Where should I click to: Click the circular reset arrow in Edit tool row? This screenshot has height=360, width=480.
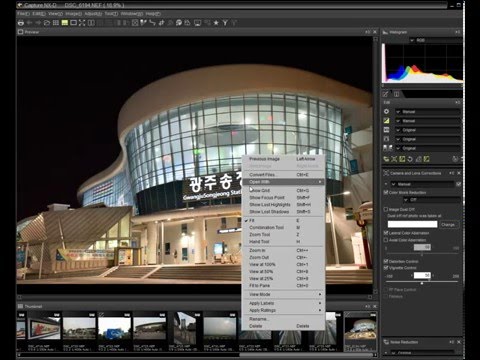tap(410, 159)
